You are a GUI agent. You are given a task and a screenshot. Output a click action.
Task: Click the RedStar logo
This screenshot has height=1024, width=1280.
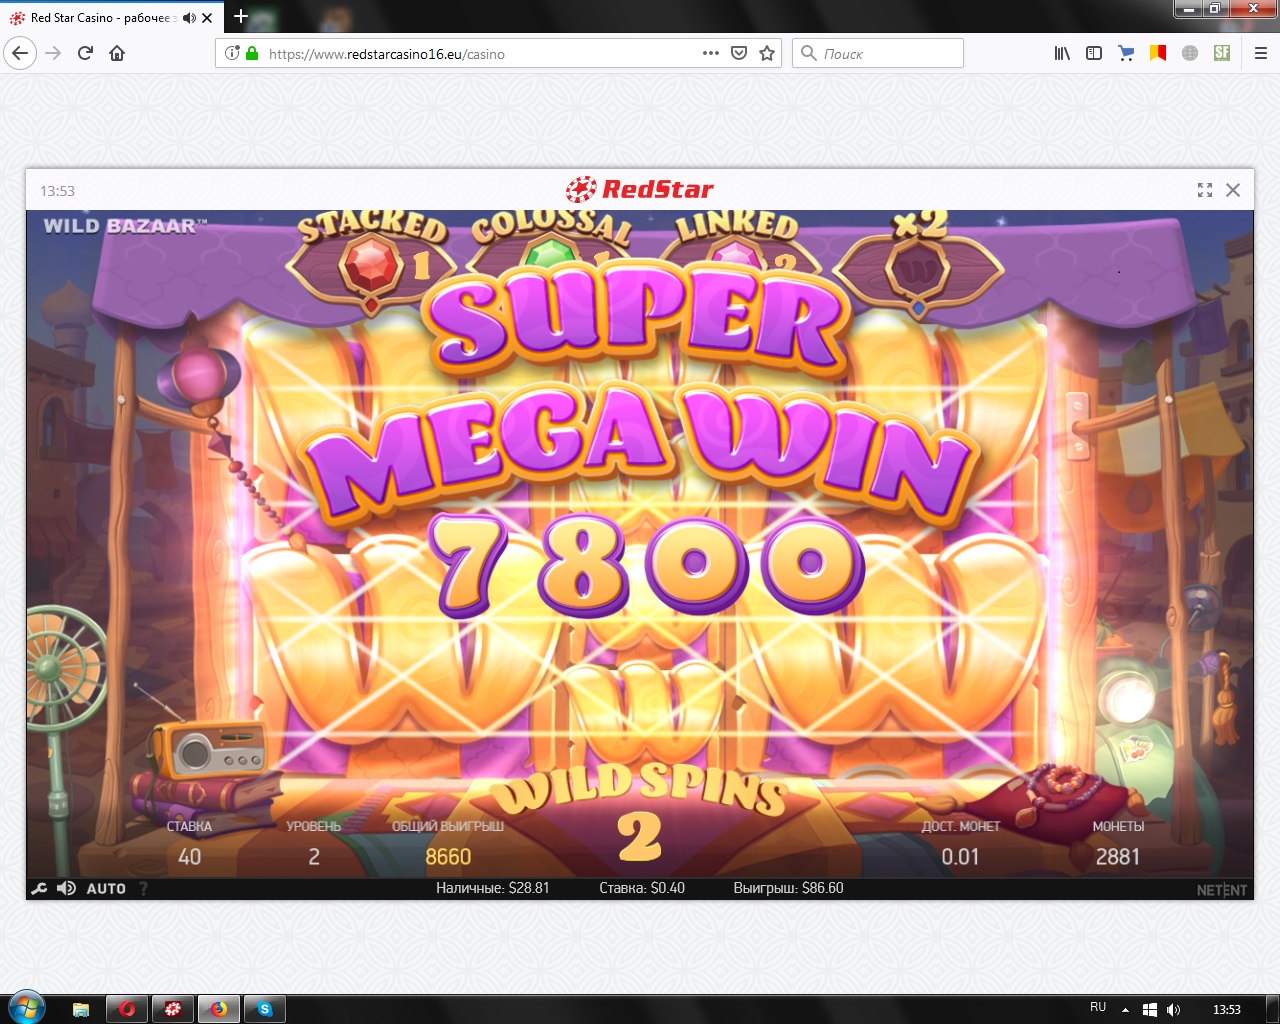pos(640,189)
